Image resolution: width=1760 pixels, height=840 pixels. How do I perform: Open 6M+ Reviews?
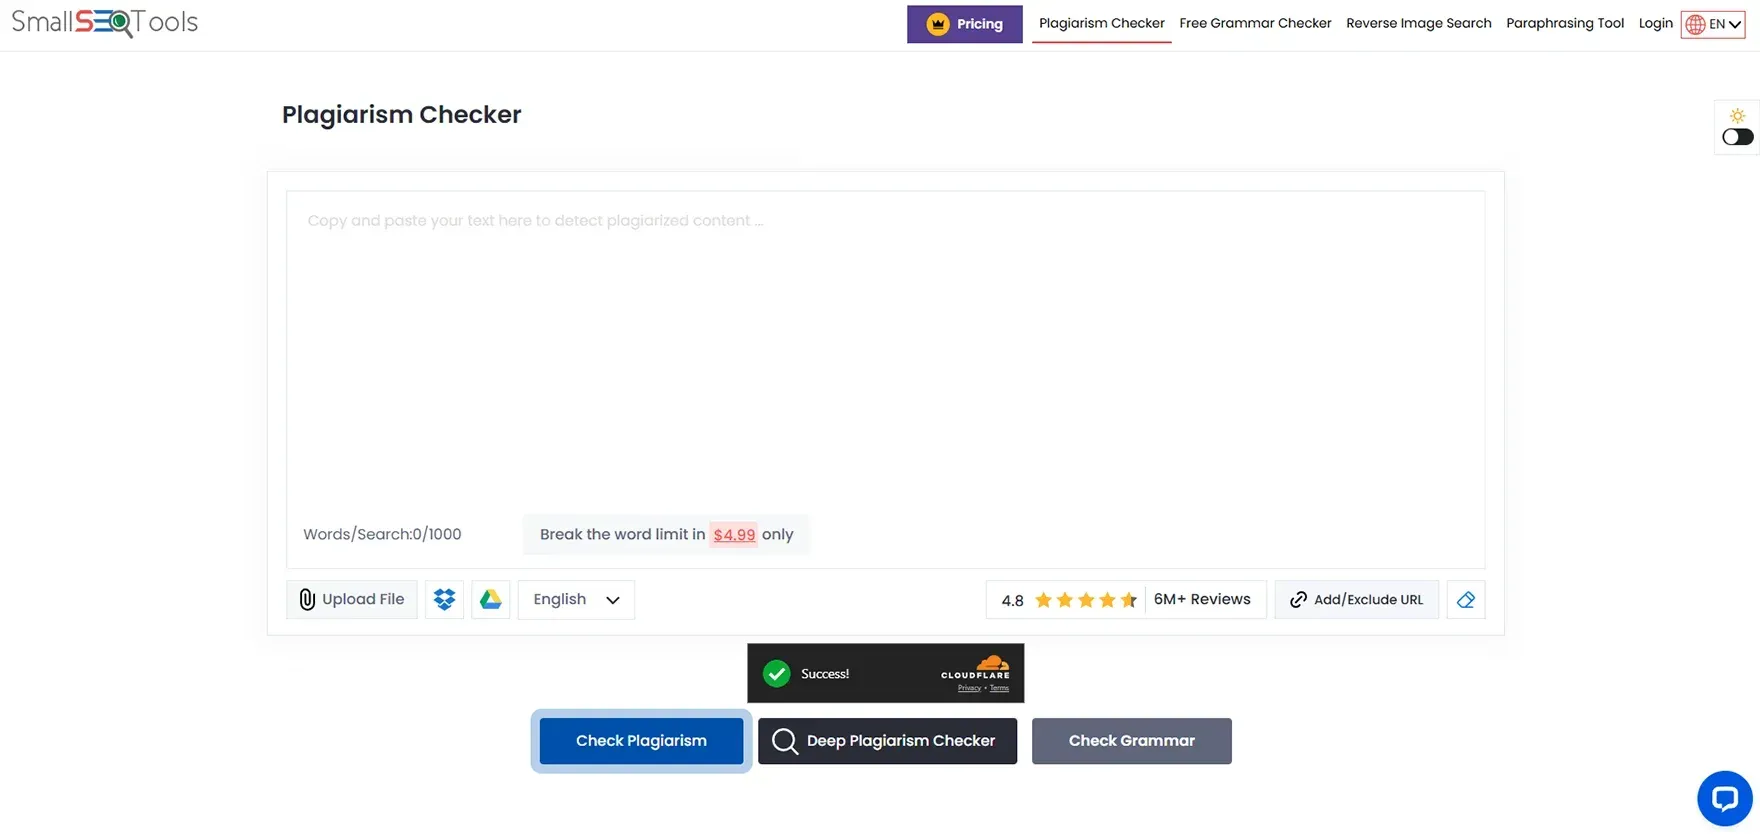pos(1202,600)
